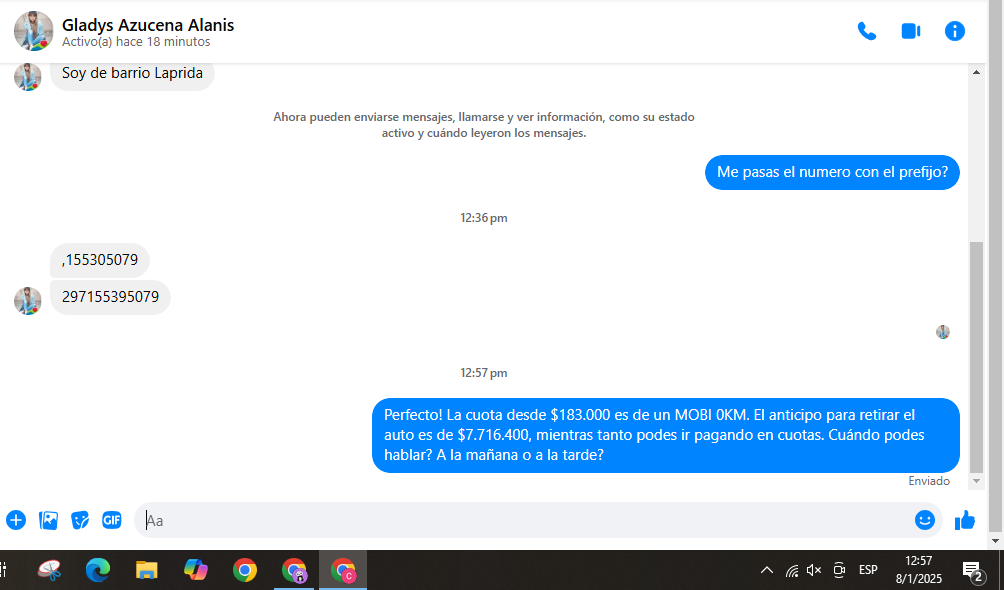Select the 'Perfecto! La cuota desde' message
This screenshot has height=590, width=1004.
point(665,435)
